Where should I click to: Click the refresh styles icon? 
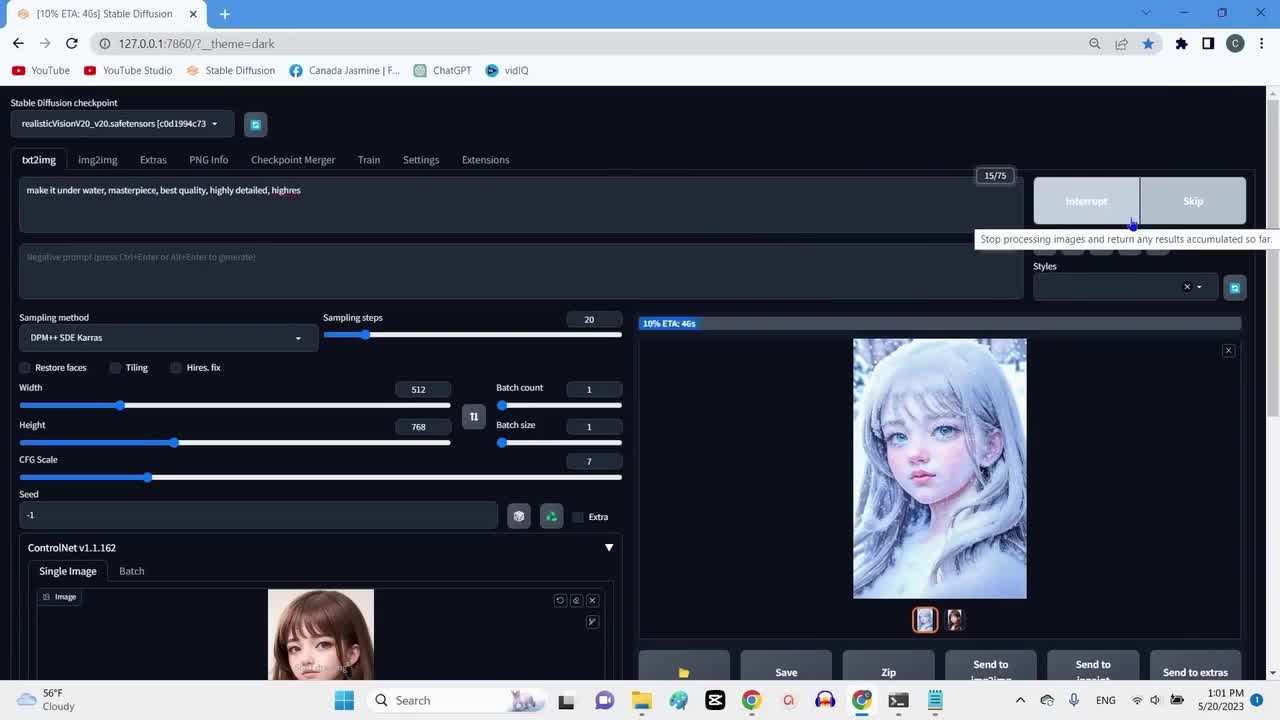[1234, 288]
